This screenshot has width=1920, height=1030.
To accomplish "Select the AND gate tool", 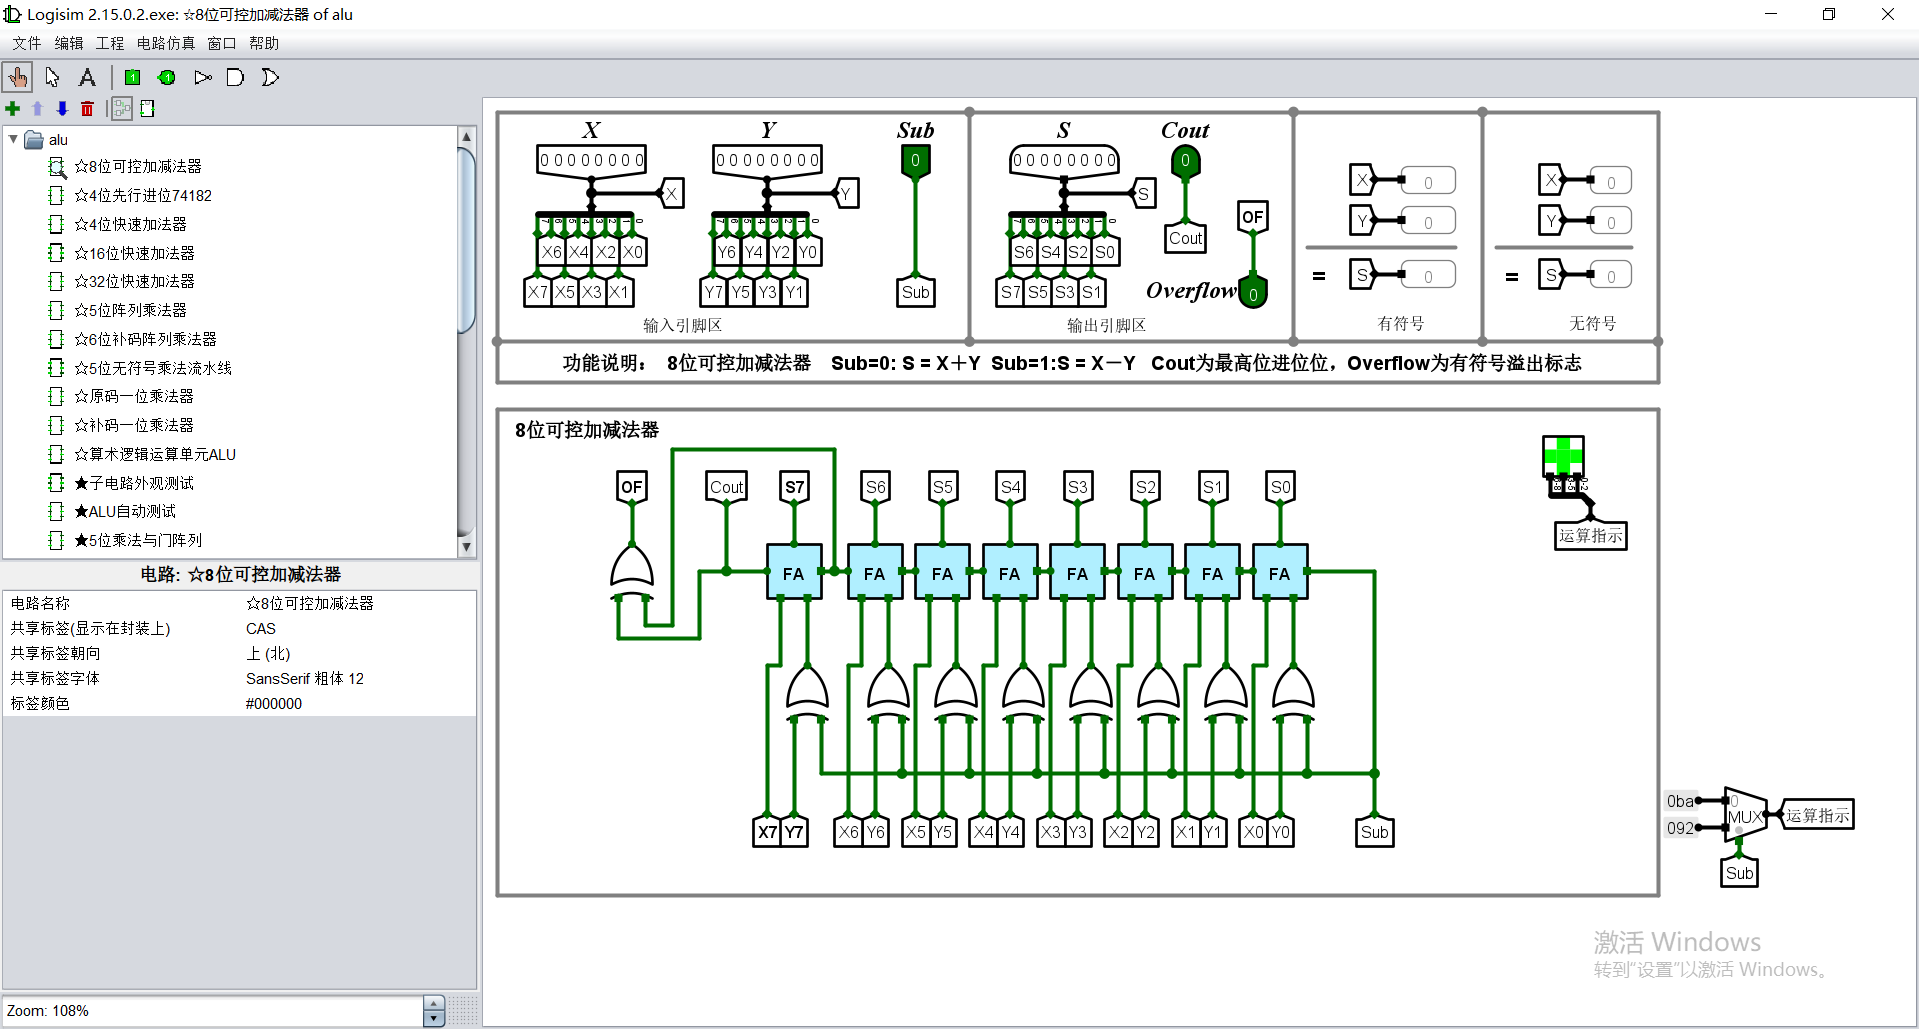I will click(235, 77).
